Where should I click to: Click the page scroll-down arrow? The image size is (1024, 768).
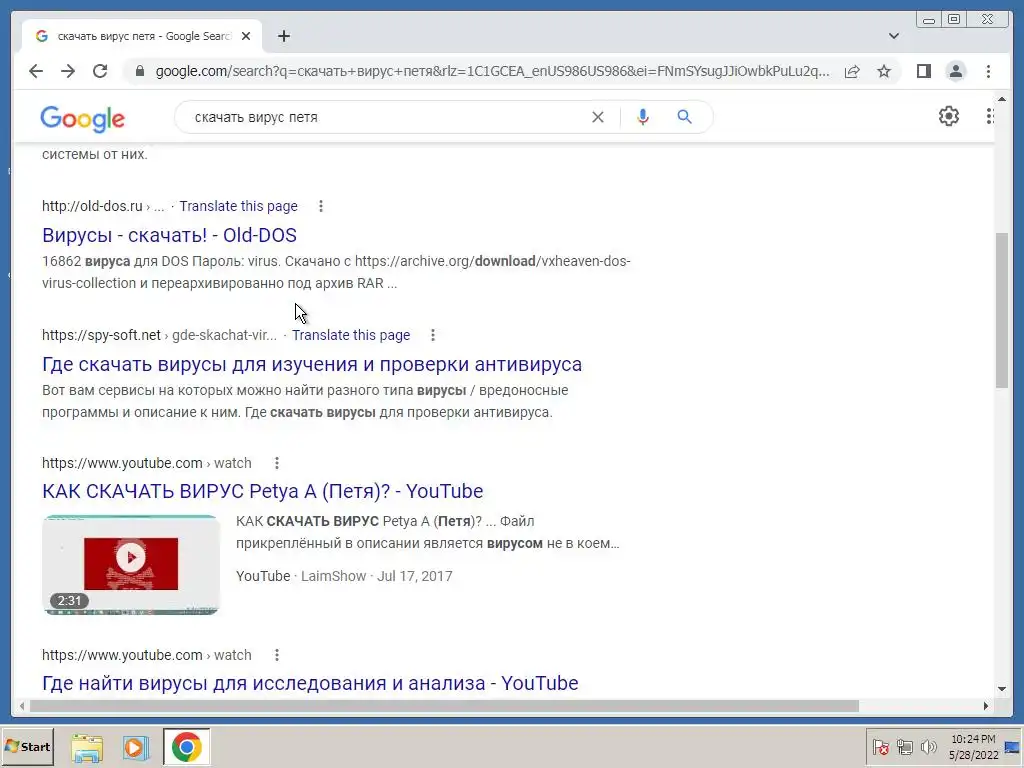point(1002,689)
